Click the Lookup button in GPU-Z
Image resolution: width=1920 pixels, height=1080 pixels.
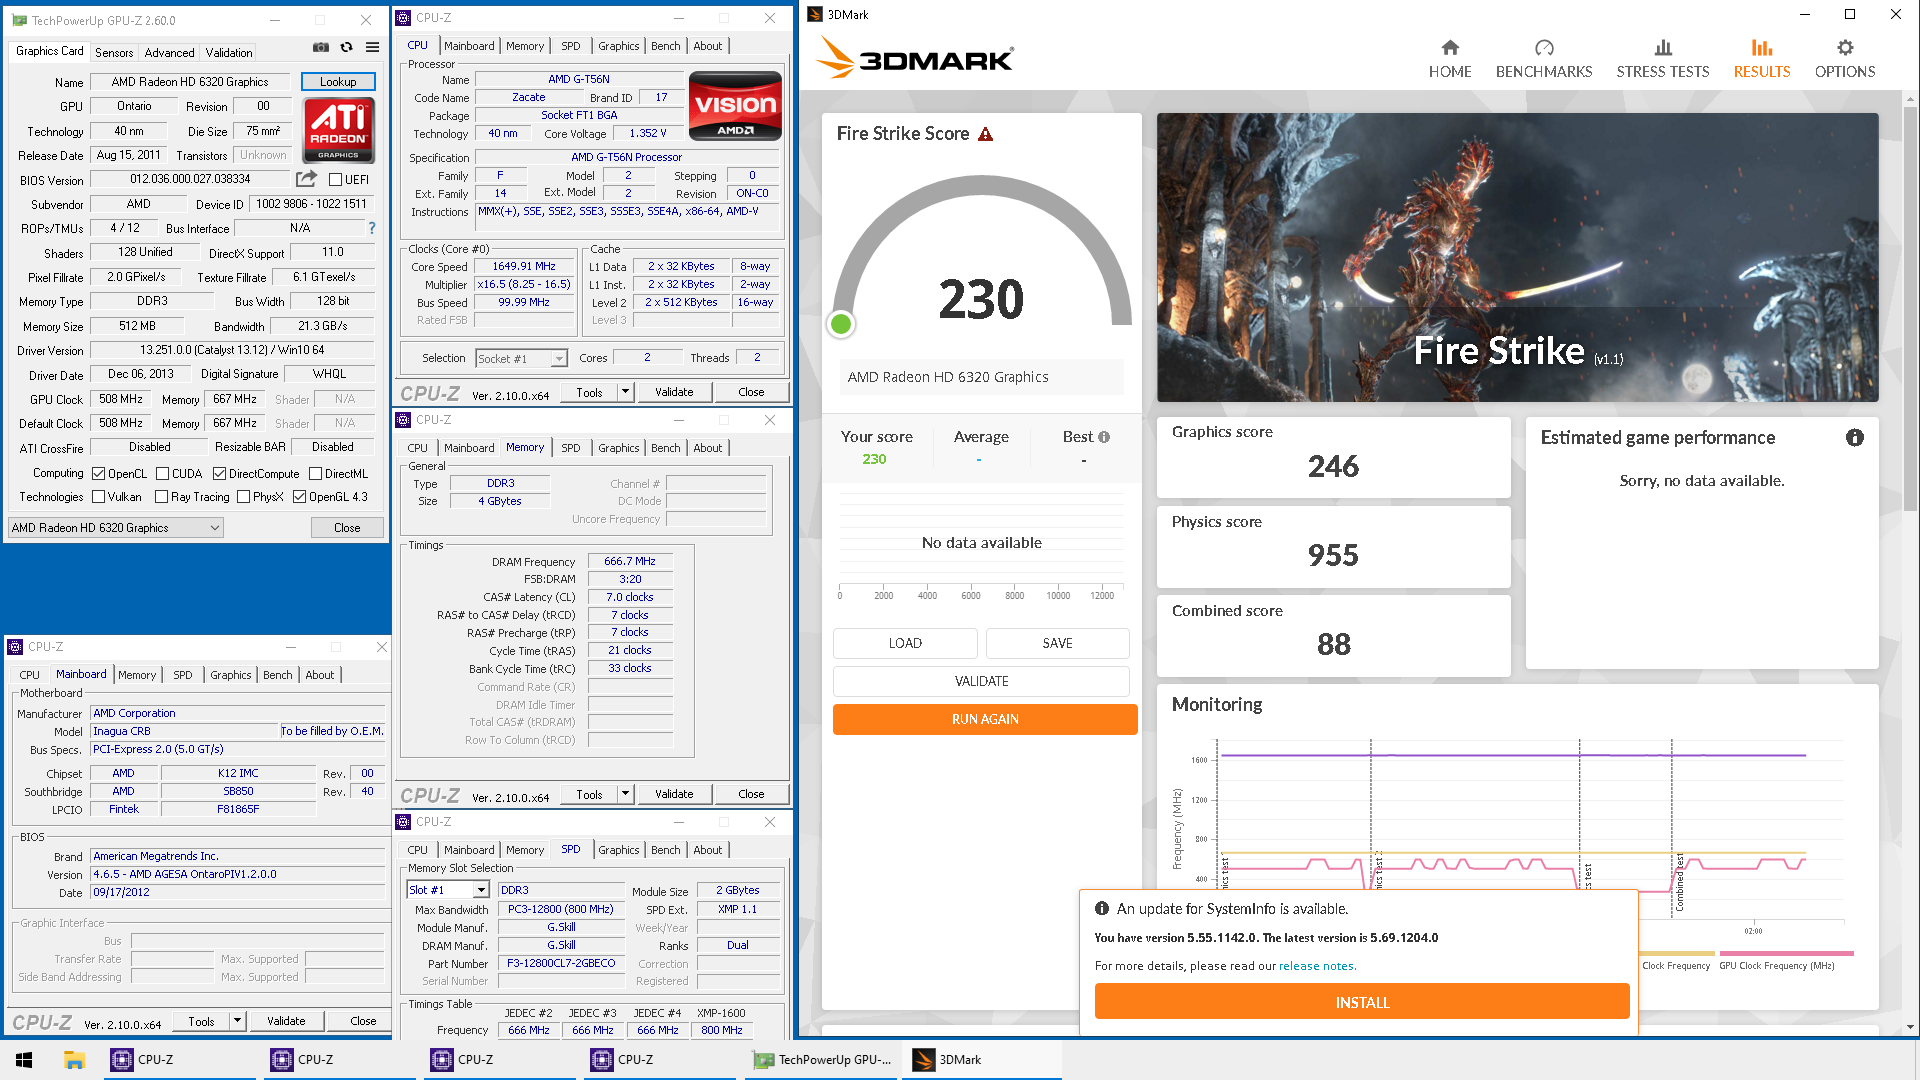pos(338,82)
